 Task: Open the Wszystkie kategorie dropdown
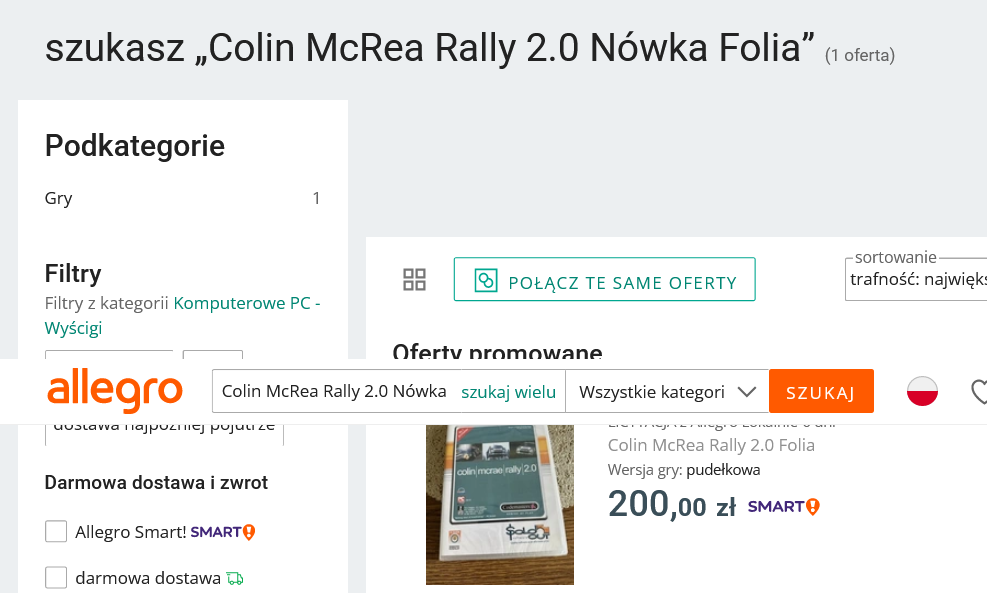pos(666,391)
